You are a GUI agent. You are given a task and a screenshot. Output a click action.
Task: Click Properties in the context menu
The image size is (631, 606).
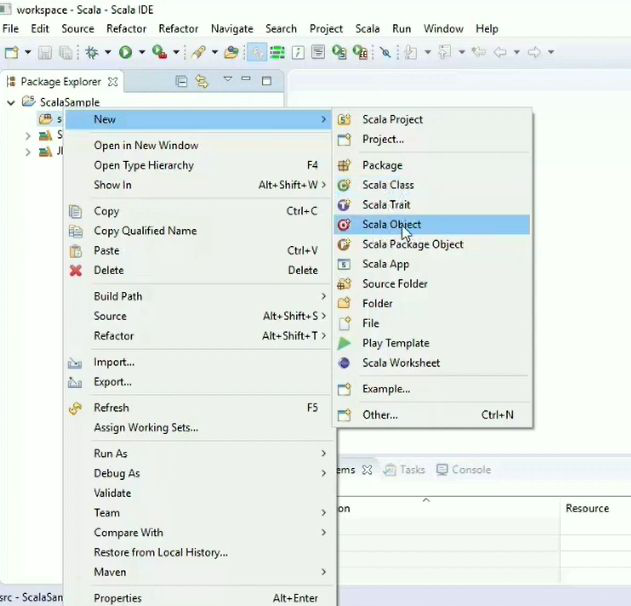tap(198, 598)
